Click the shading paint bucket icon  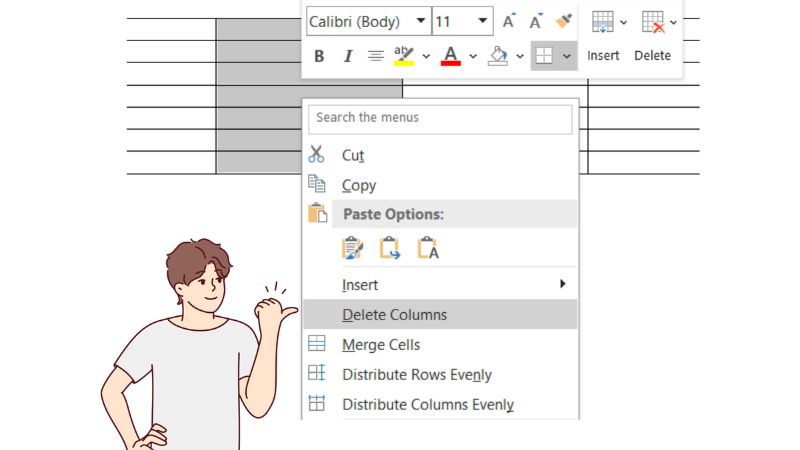click(498, 56)
